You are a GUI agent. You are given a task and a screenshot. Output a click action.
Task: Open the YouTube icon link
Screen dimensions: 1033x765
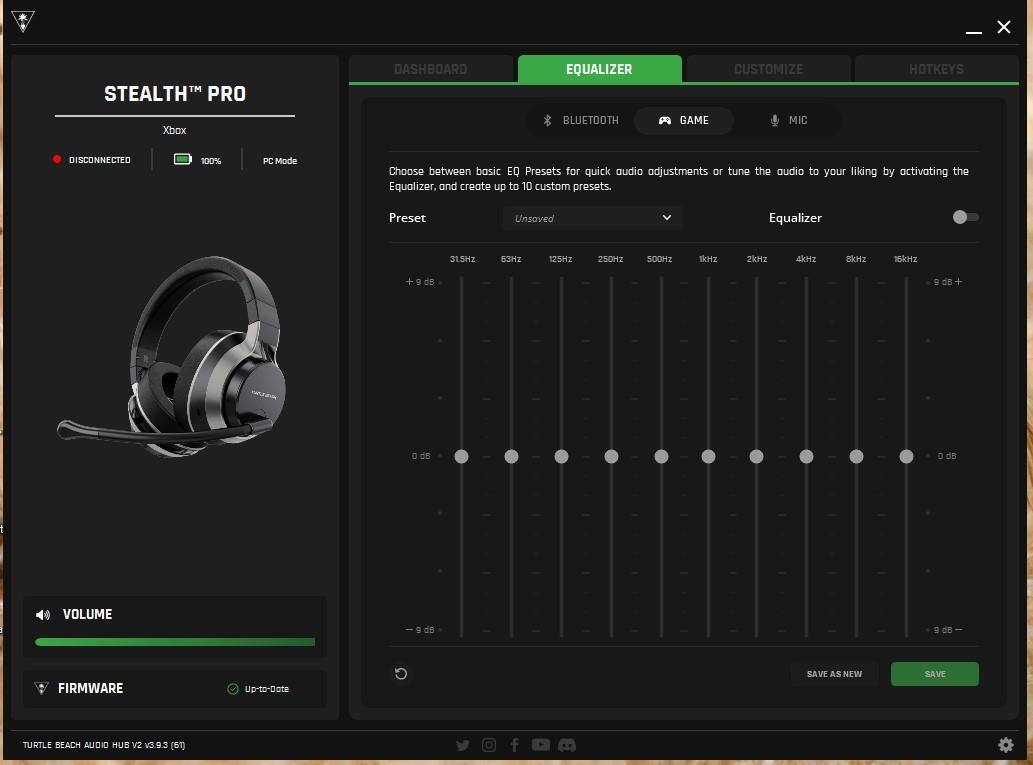(541, 745)
